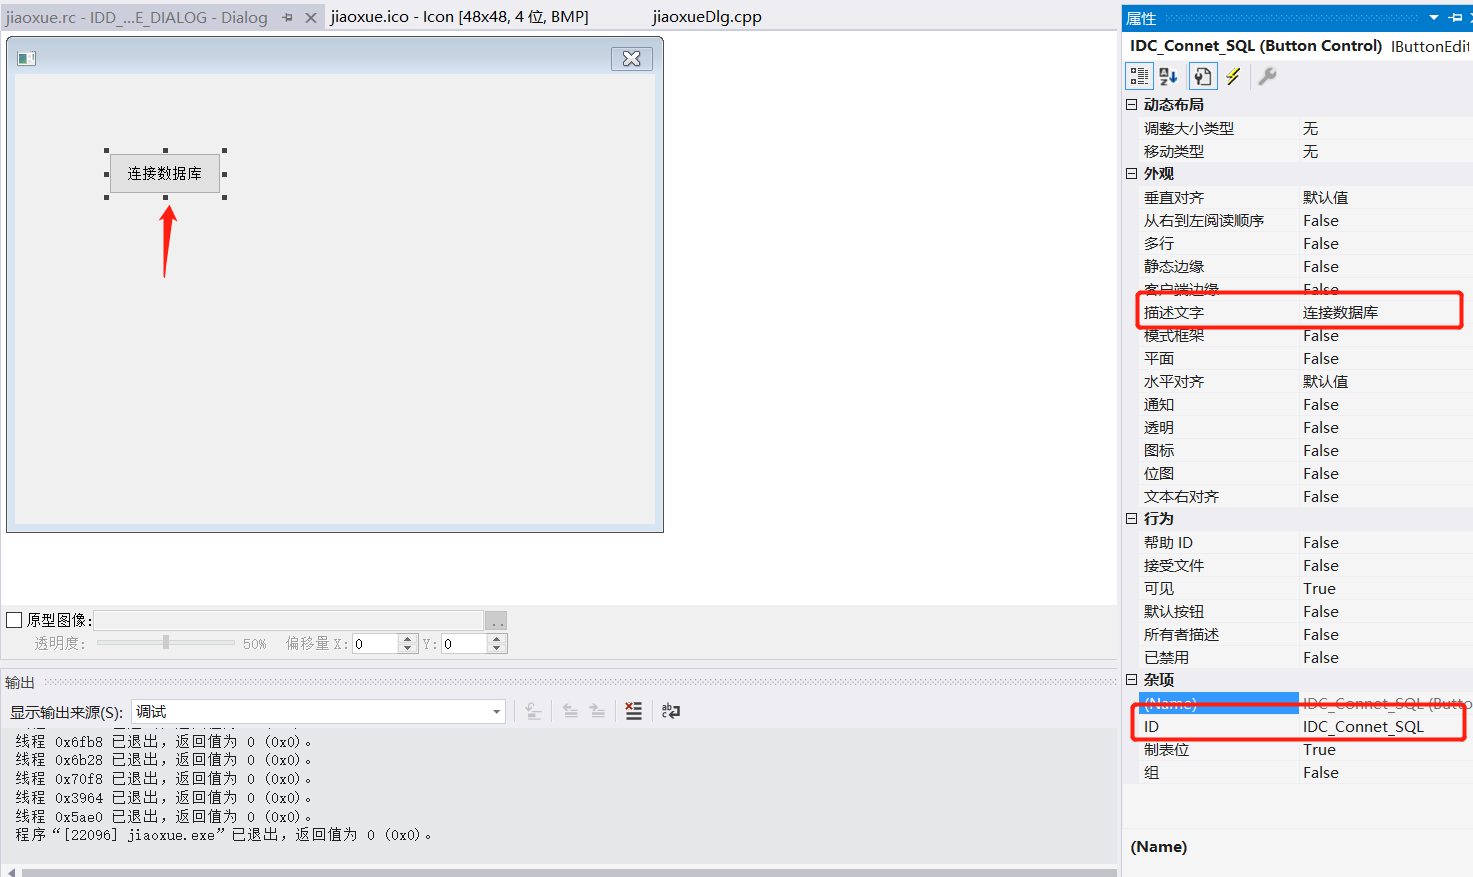Select the 连接数据库 button in the dialog
This screenshot has height=877, width=1473.
[x=165, y=173]
